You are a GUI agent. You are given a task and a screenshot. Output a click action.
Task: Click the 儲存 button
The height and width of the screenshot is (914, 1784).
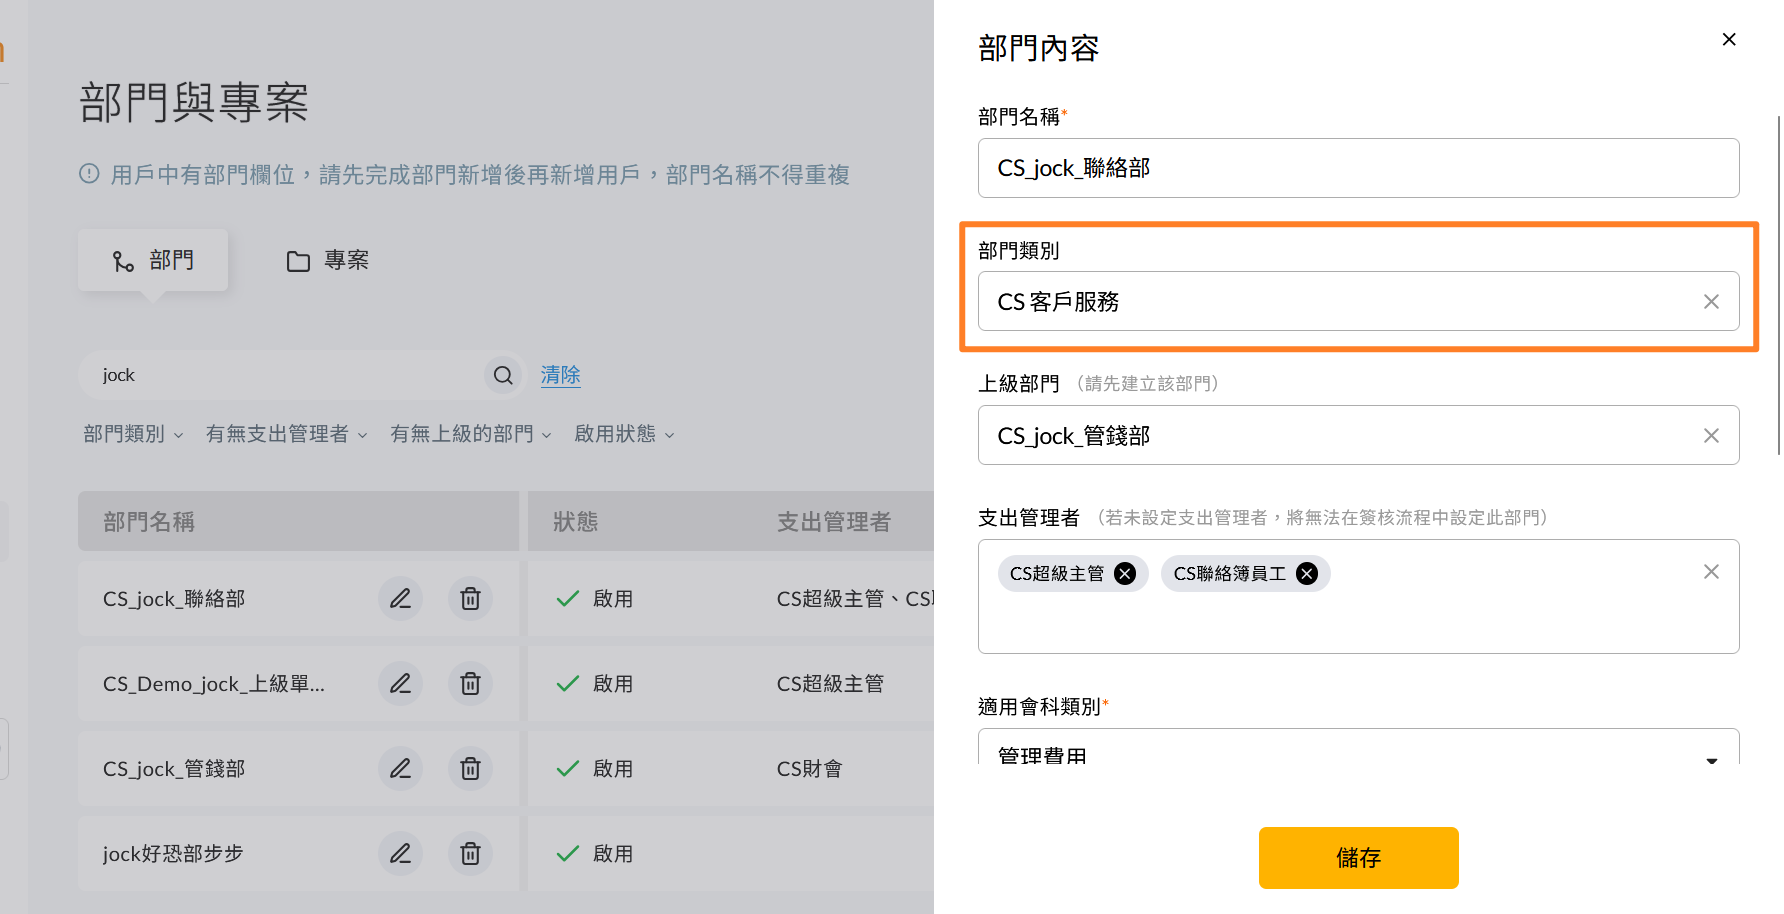pyautogui.click(x=1358, y=858)
